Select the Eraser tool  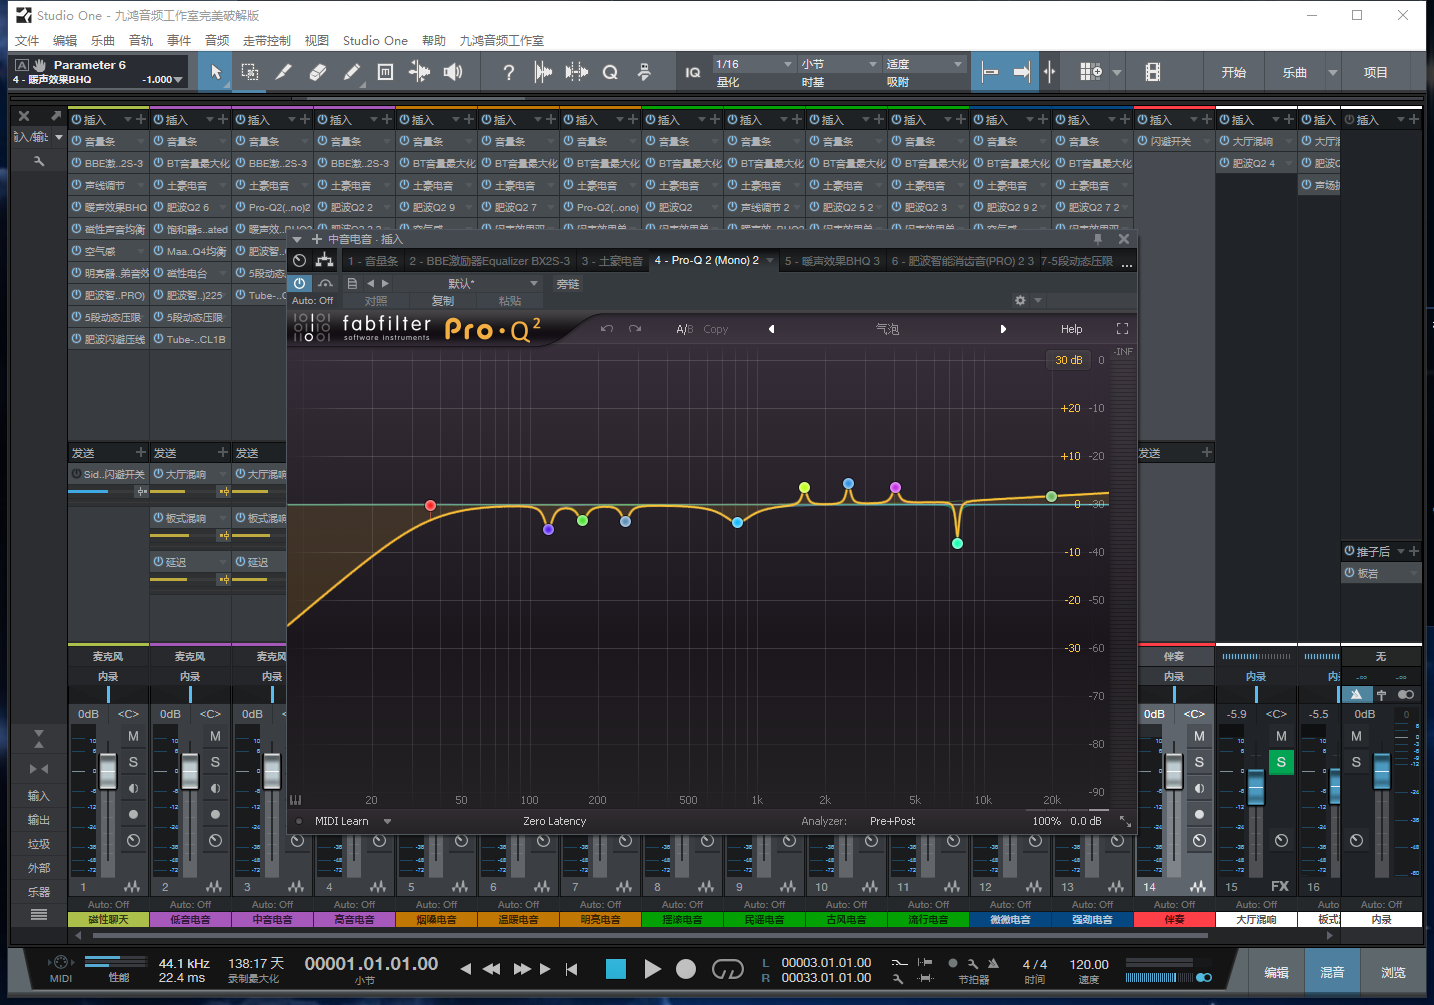pyautogui.click(x=318, y=71)
